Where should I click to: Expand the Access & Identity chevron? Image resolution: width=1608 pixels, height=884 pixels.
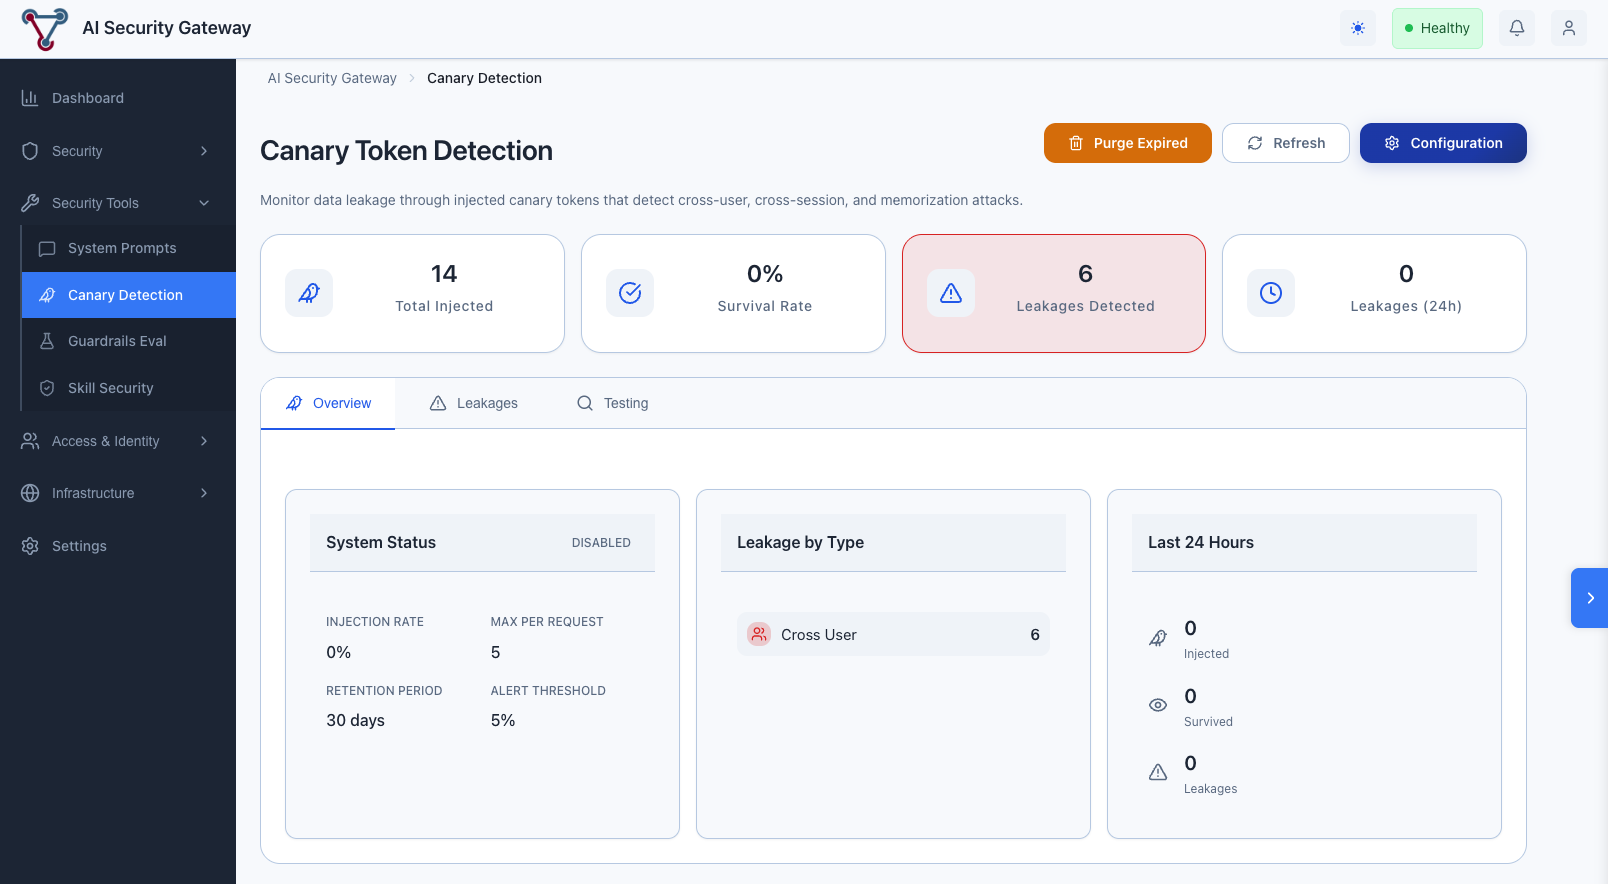(204, 441)
